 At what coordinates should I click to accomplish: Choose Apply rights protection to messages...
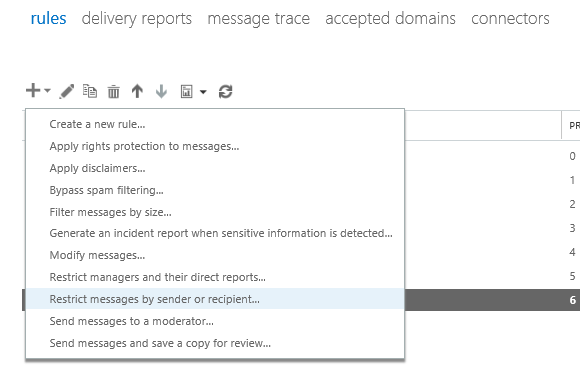215,146
